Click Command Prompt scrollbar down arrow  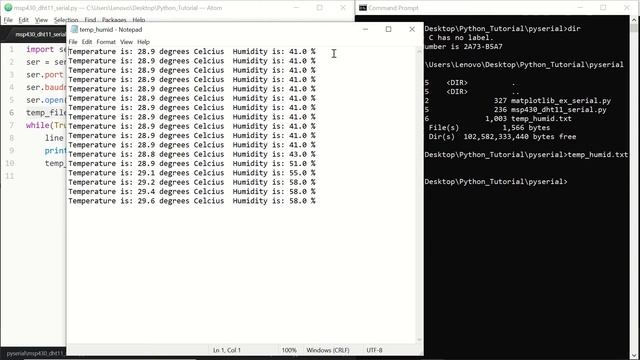[x=634, y=355]
